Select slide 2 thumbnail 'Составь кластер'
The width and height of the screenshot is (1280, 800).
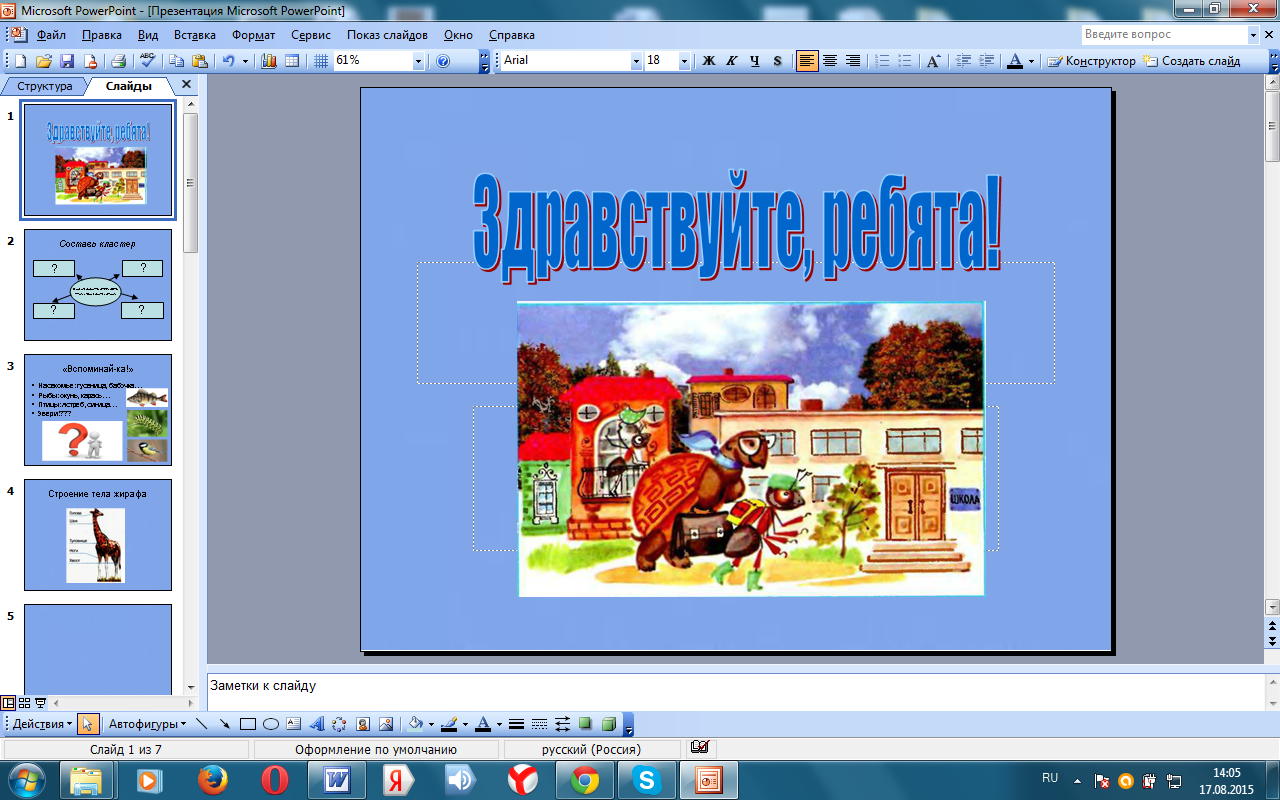tap(98, 285)
